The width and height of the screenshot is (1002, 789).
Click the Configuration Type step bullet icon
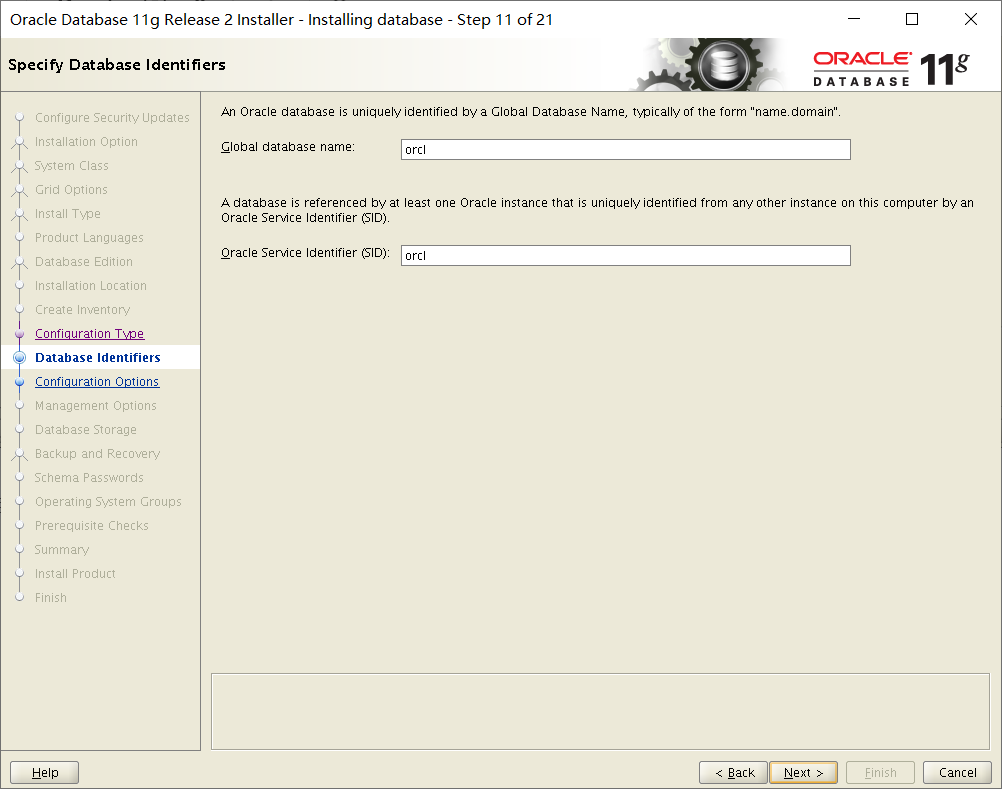tap(20, 333)
